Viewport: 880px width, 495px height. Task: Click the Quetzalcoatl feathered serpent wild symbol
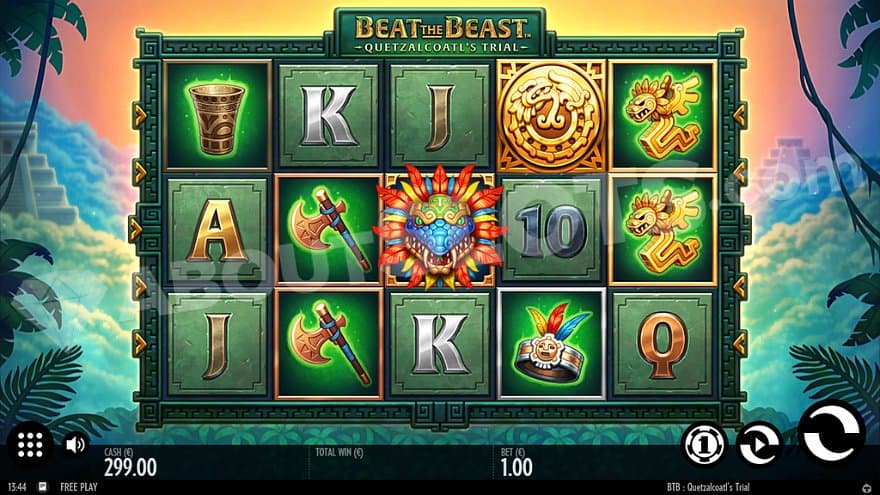tap(439, 228)
